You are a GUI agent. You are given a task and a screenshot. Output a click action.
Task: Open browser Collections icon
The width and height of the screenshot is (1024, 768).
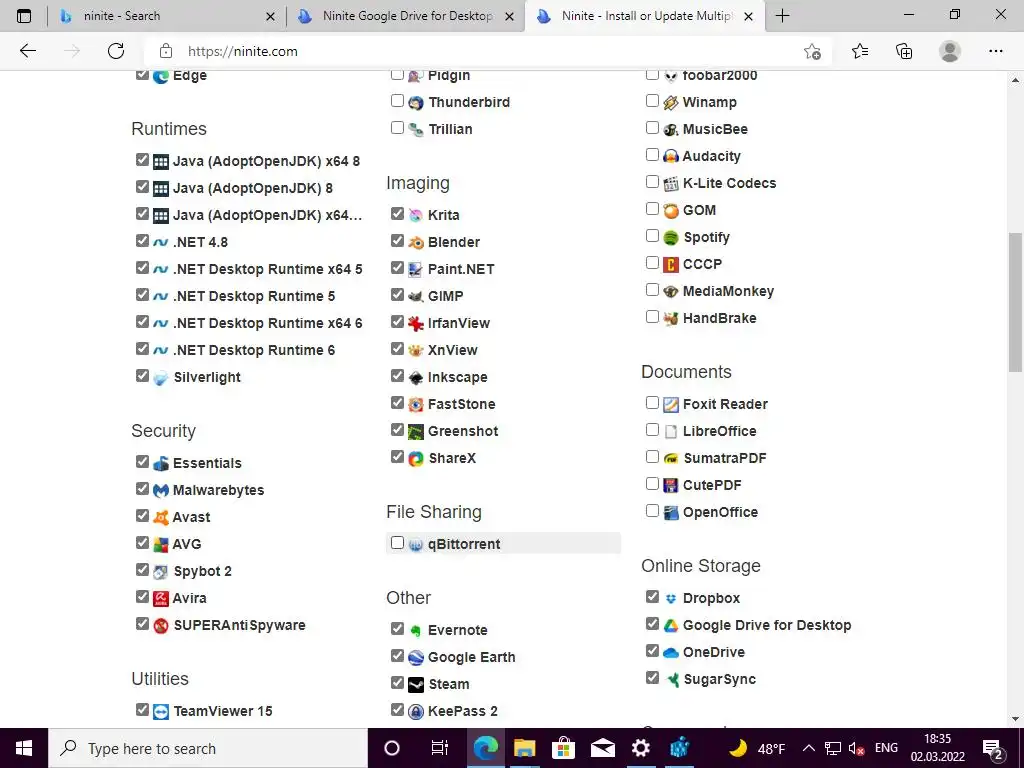[x=904, y=51]
